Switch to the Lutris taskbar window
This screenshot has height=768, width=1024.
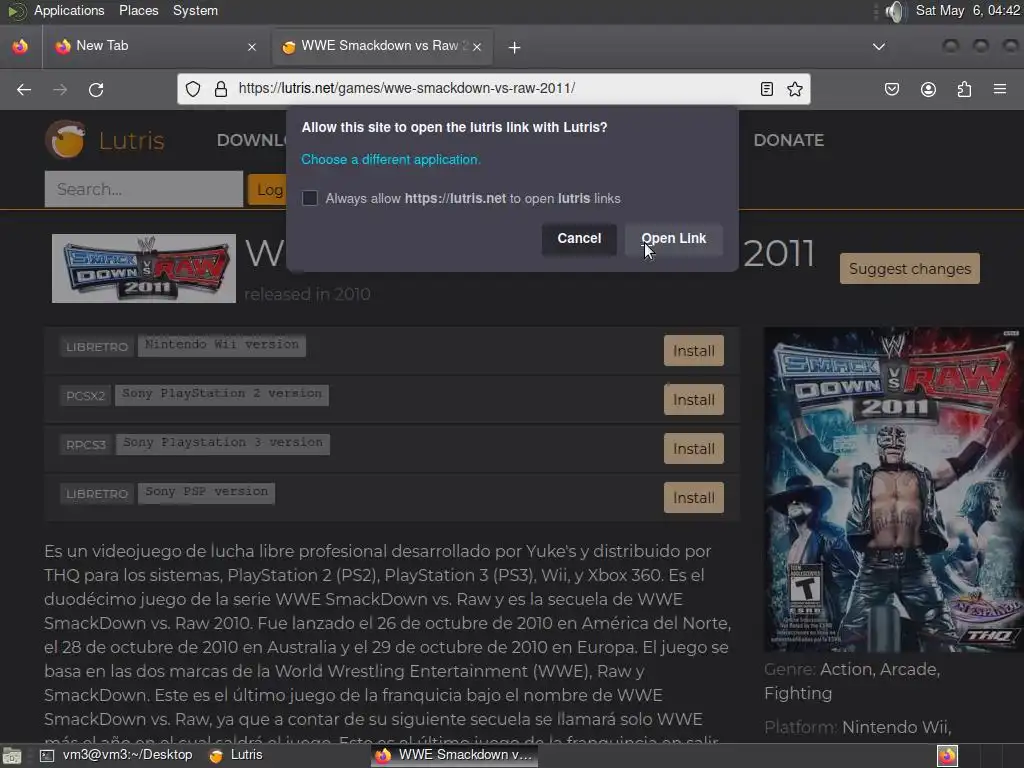tap(236, 756)
